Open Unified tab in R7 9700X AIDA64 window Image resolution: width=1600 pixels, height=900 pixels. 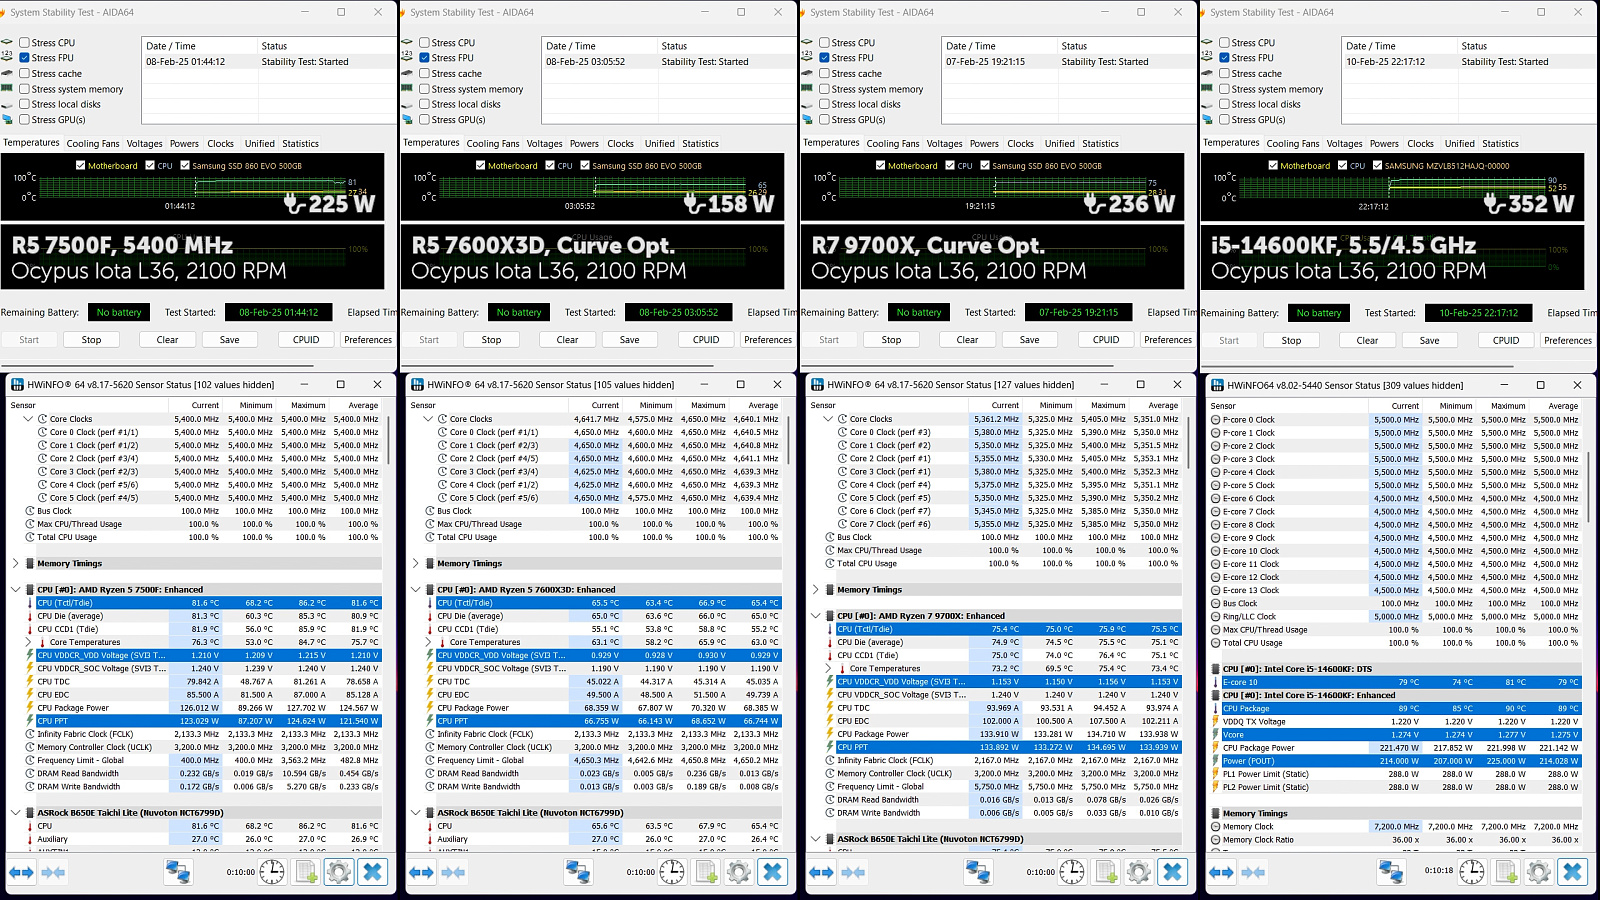1060,144
